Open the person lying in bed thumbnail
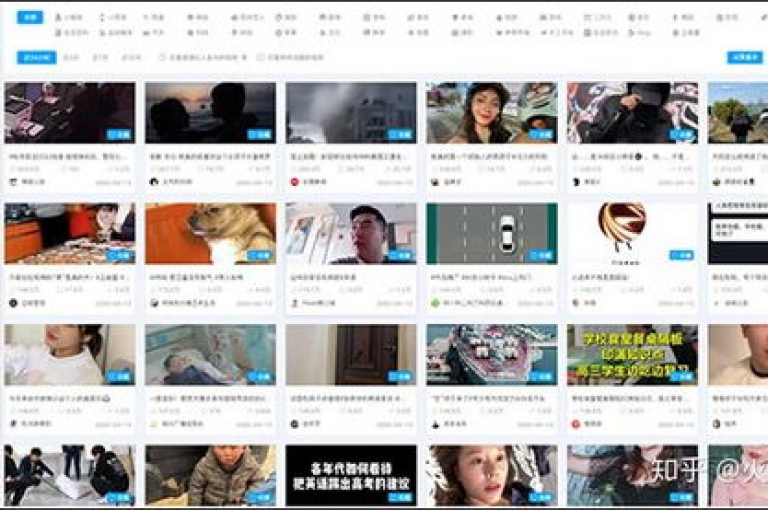Image resolution: width=768 pixels, height=510 pixels. pyautogui.click(x=211, y=355)
